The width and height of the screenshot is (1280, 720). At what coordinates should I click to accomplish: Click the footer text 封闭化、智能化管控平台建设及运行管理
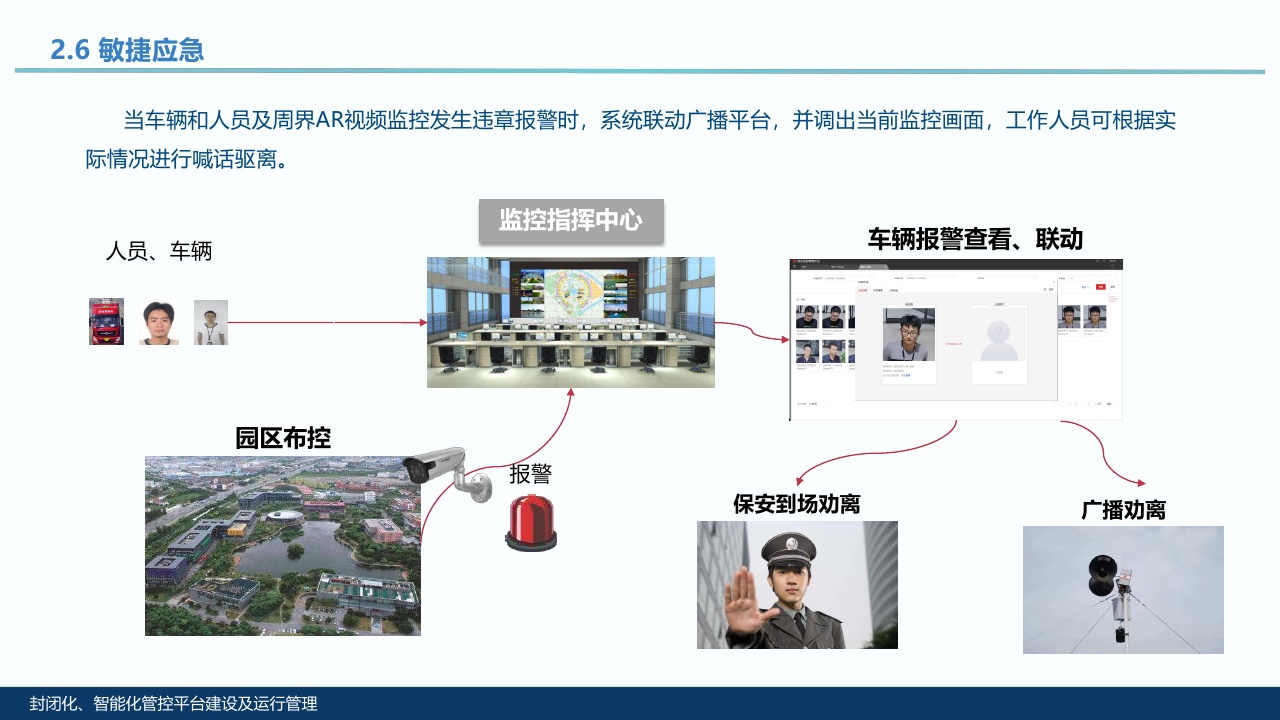[173, 704]
